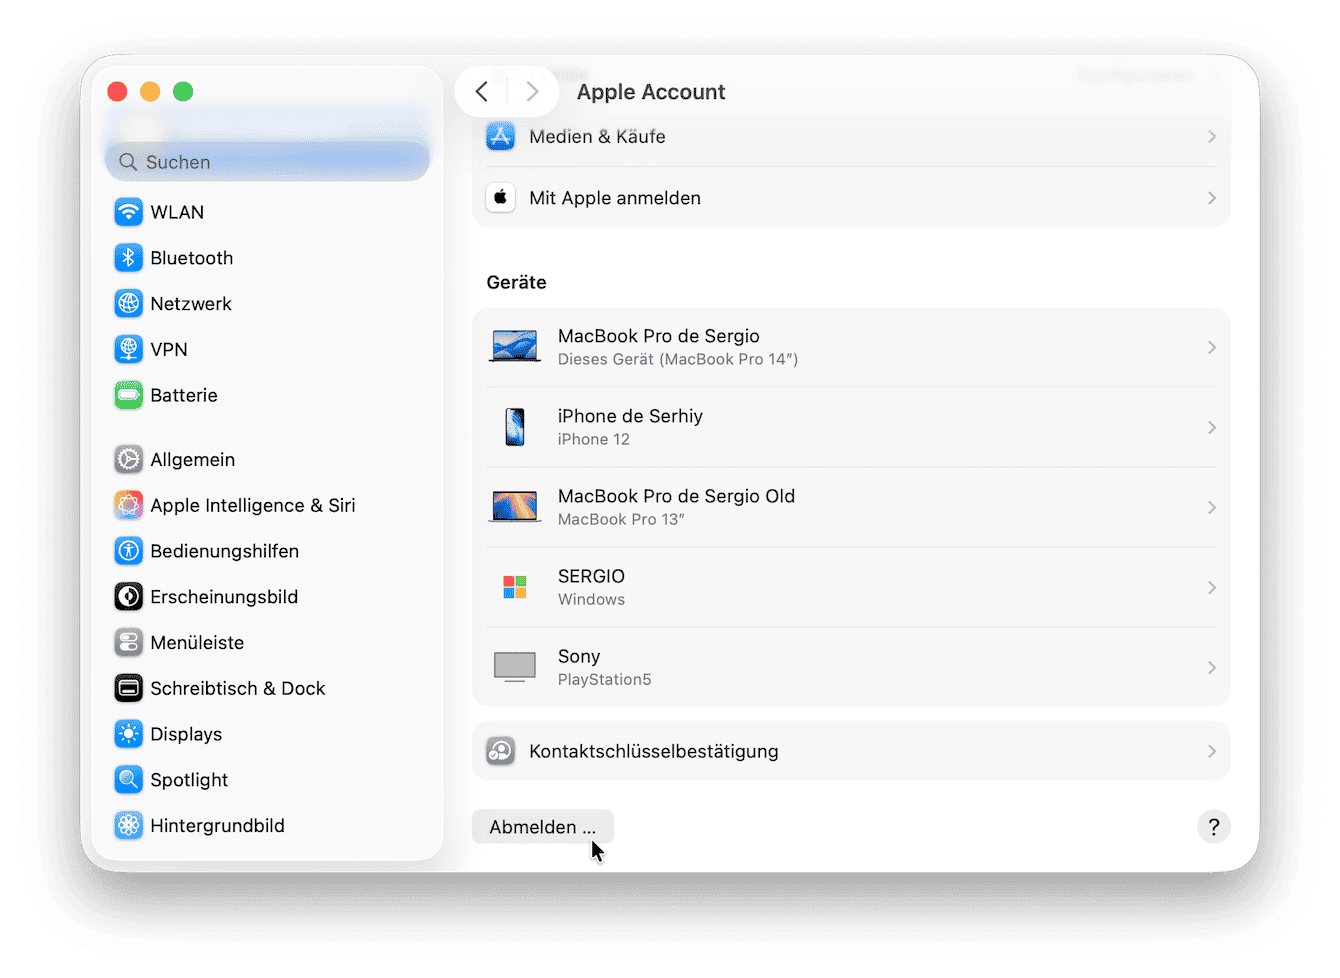Image resolution: width=1340 pixels, height=978 pixels.
Task: Select Bluetooth label in sidebar
Action: tap(192, 258)
